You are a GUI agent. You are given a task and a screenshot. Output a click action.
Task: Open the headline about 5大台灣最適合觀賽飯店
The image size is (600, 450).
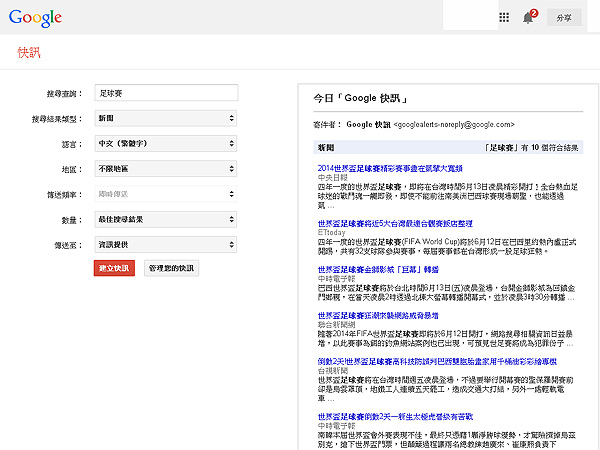394,223
